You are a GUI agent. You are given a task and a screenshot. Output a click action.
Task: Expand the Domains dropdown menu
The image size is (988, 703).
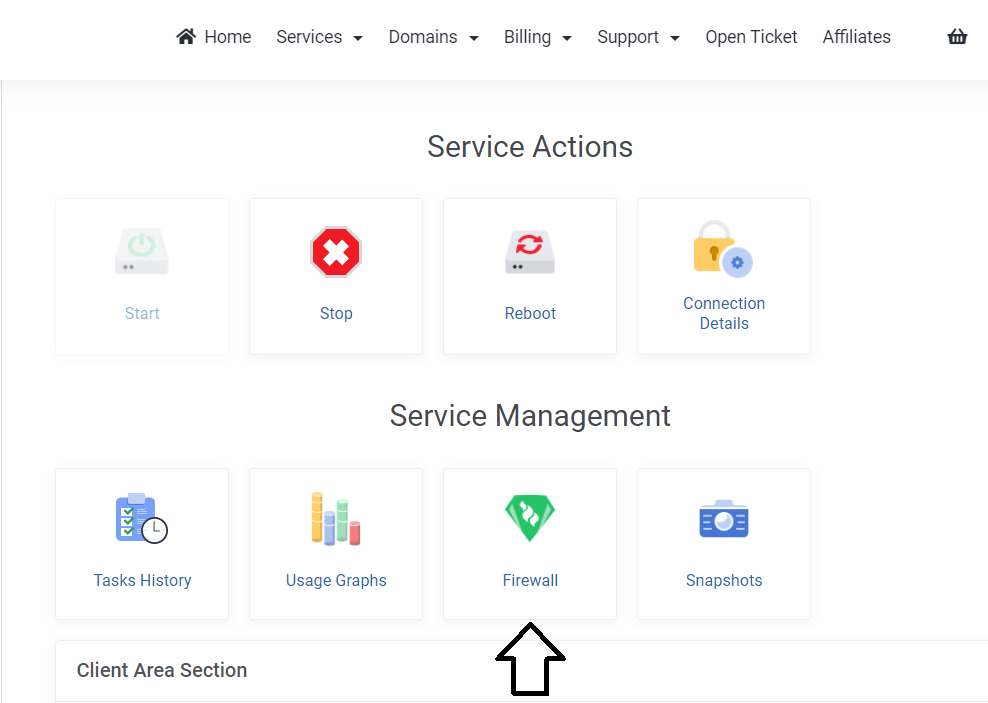pyautogui.click(x=434, y=37)
